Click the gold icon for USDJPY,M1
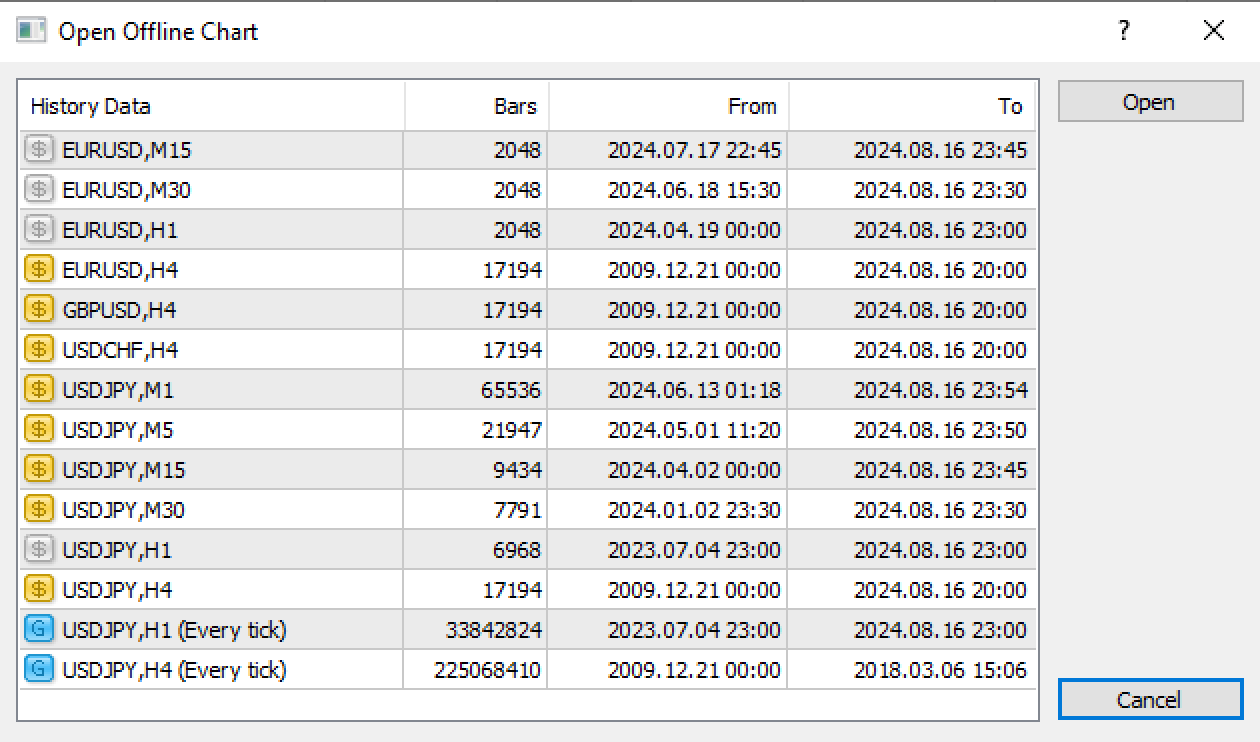The width and height of the screenshot is (1260, 742). point(38,390)
